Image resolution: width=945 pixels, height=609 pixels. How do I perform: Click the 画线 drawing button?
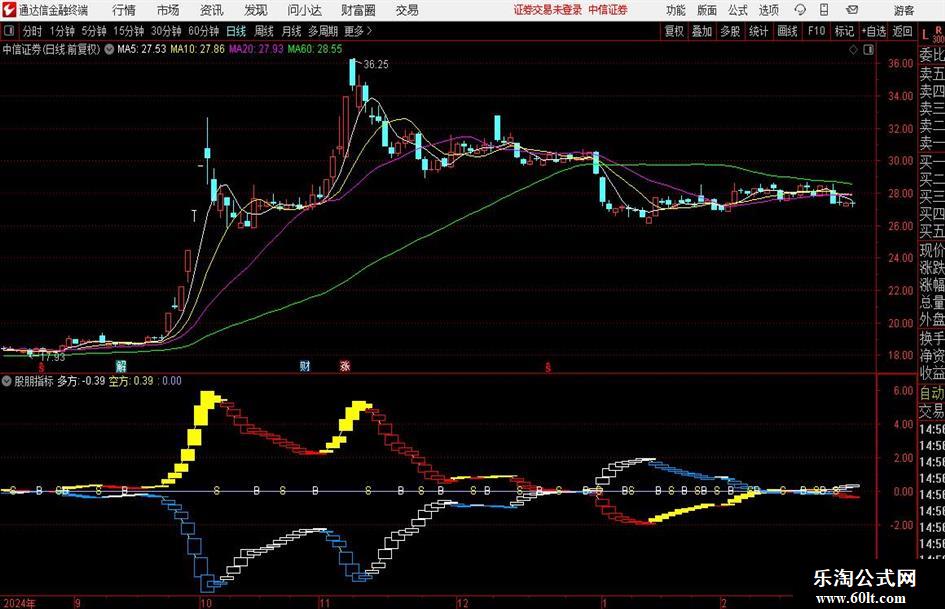(x=787, y=31)
